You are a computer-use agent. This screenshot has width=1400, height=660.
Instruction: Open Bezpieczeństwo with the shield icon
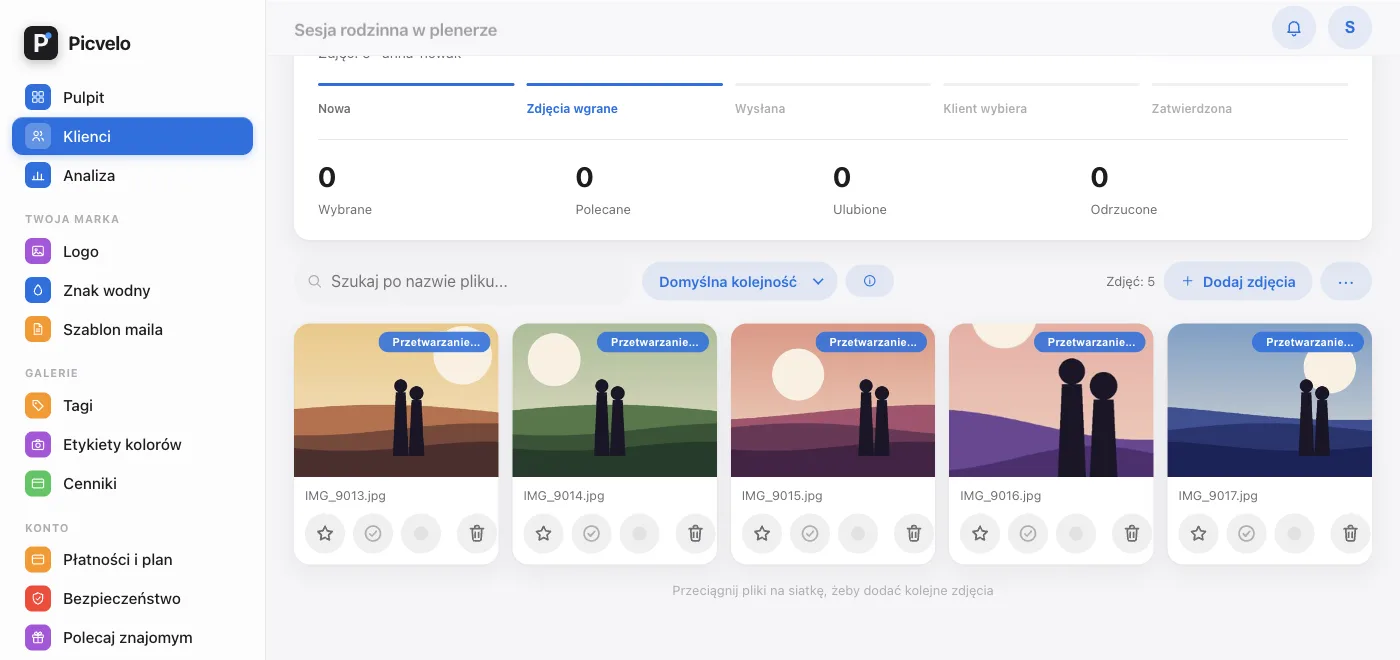point(38,599)
